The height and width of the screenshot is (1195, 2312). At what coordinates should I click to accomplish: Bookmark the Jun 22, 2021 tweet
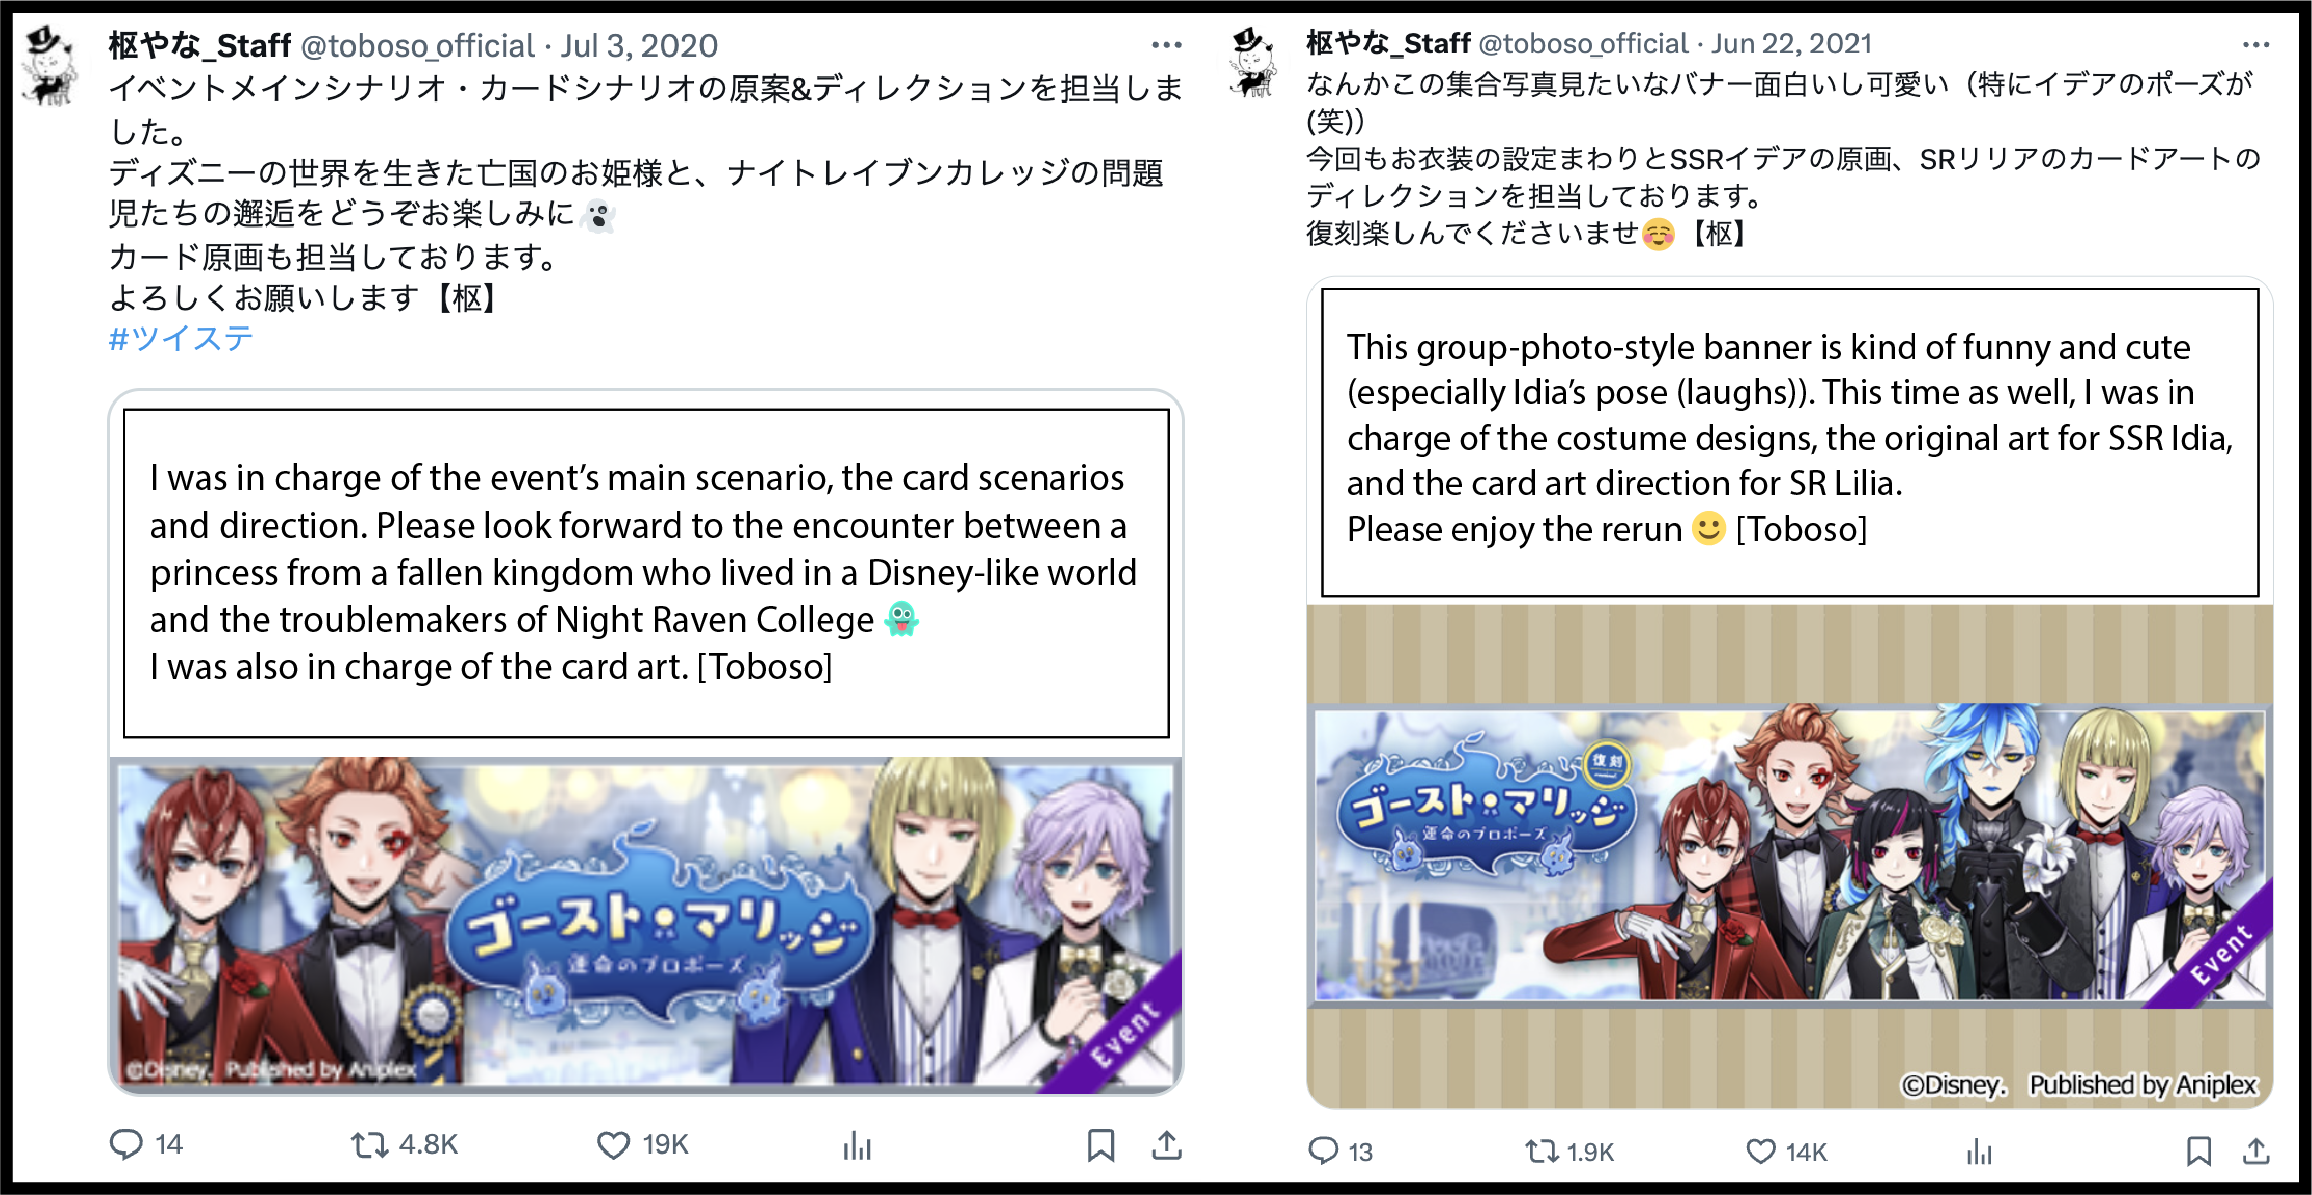pyautogui.click(x=2199, y=1152)
